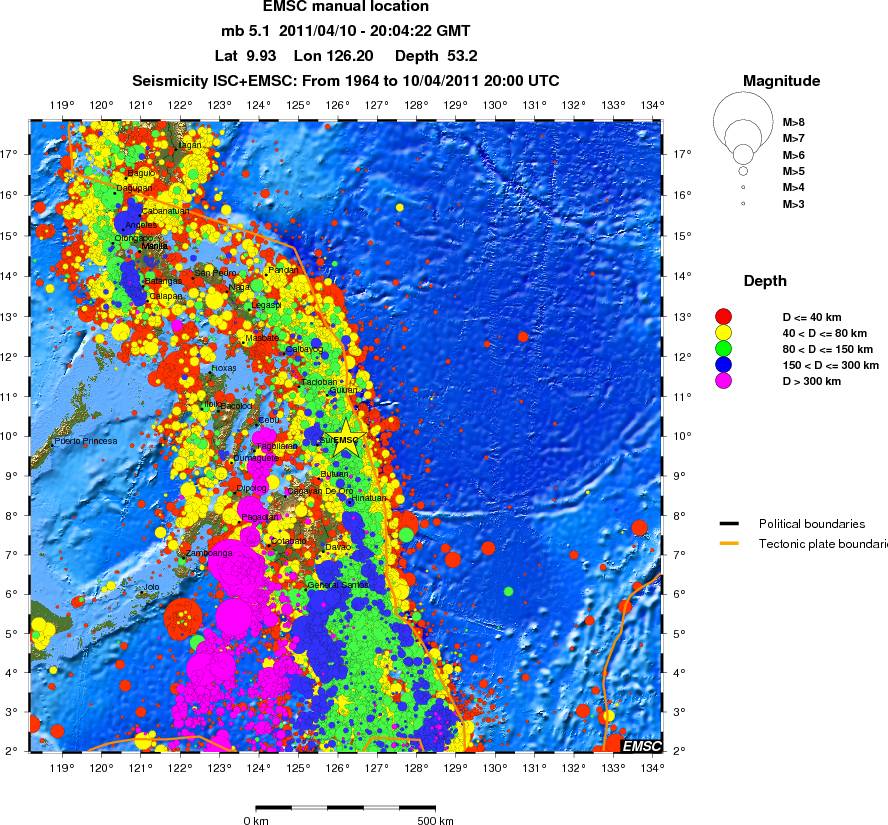Click the bottom axis '119°' longitude label
The width and height of the screenshot is (888, 825).
[62, 767]
